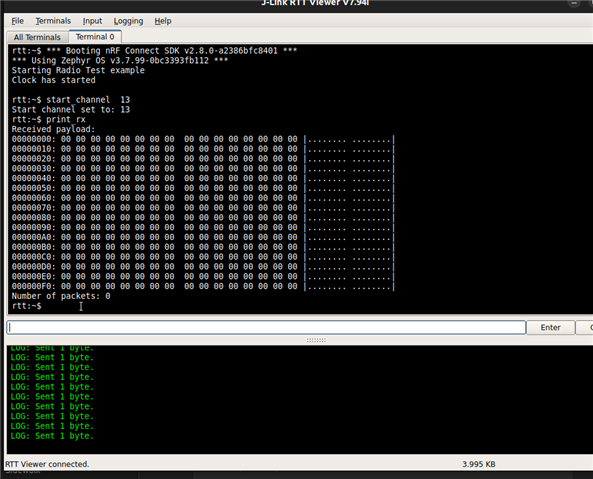The image size is (593, 479).
Task: Click the hex dump row 000000F0
Action: 203,287
